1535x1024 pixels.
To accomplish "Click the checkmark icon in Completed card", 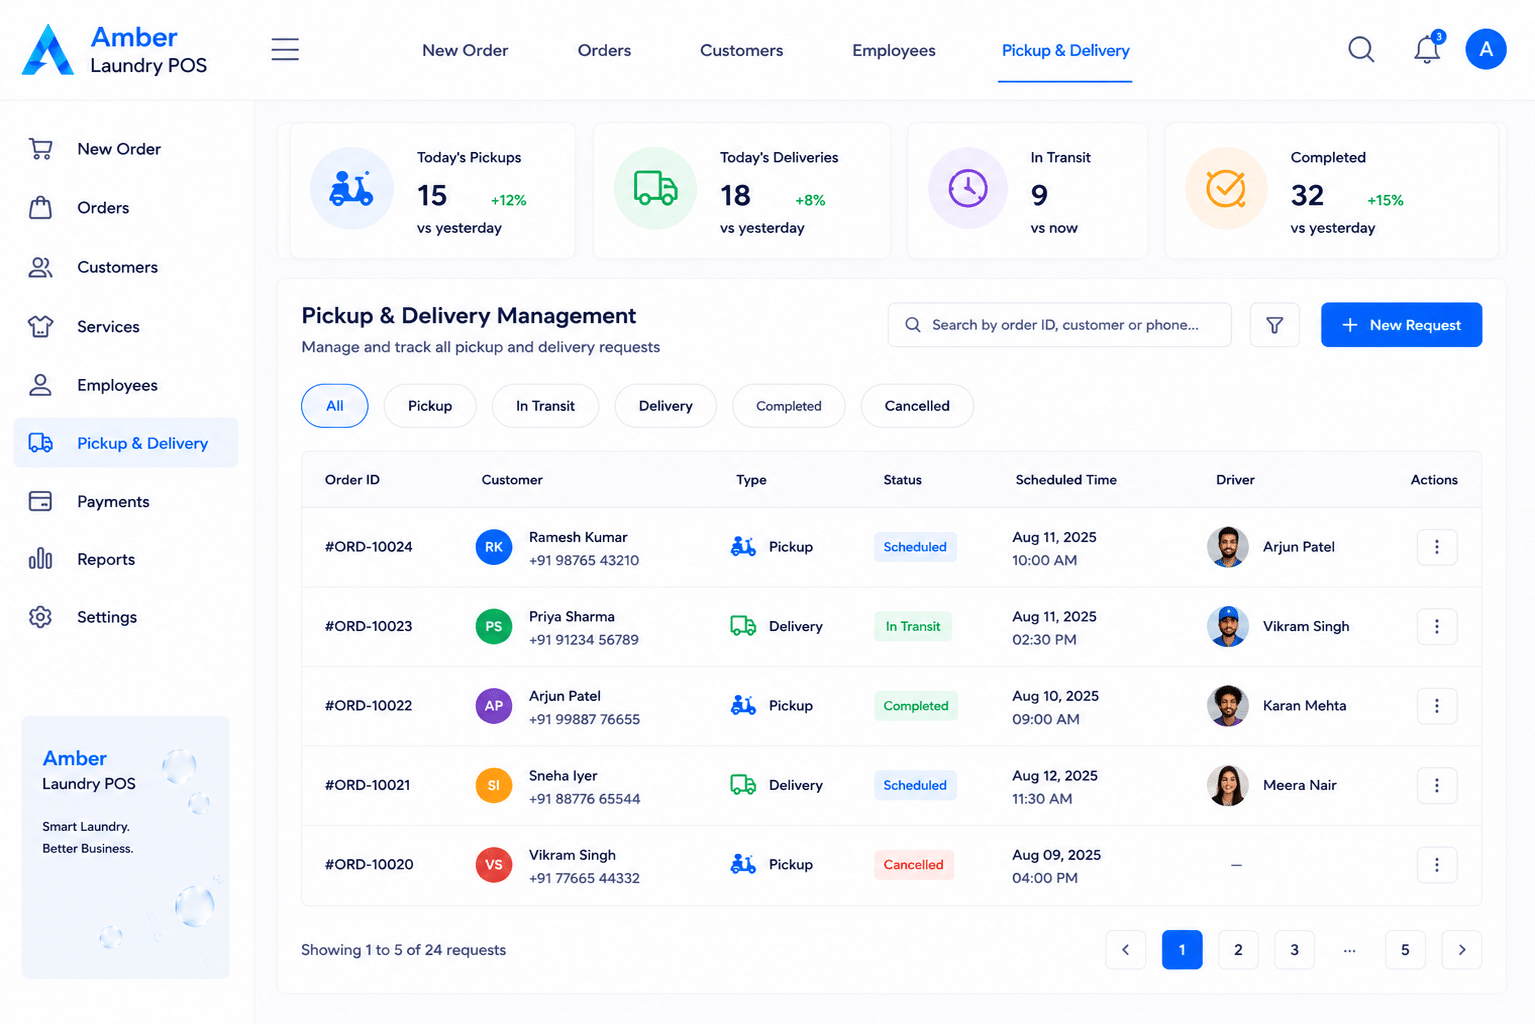I will [x=1226, y=188].
